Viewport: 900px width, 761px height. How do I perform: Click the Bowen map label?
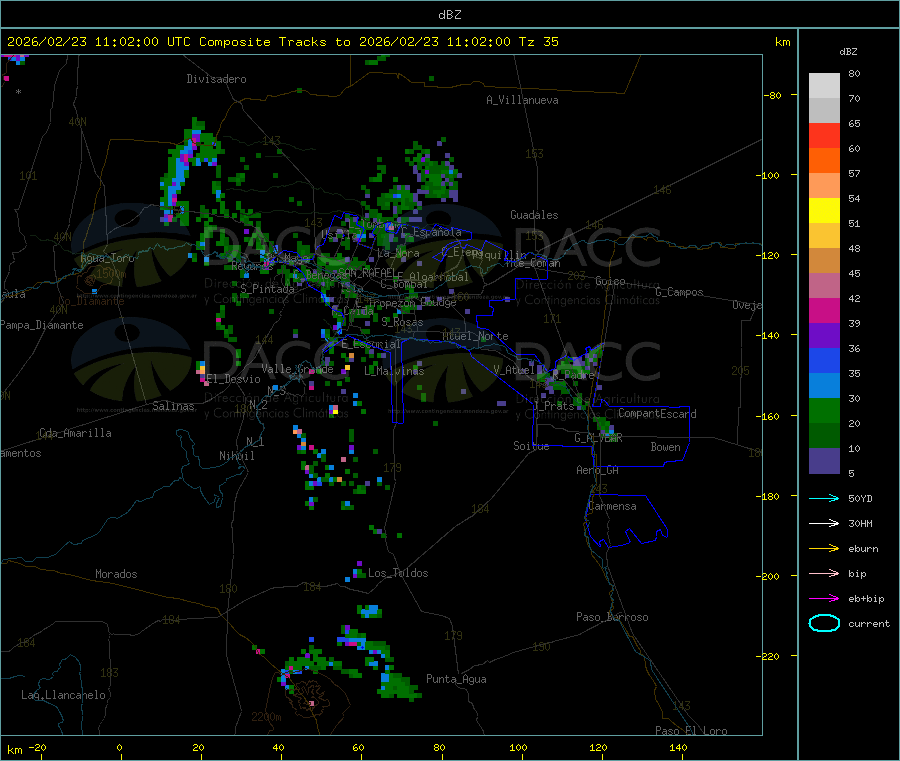coord(666,447)
